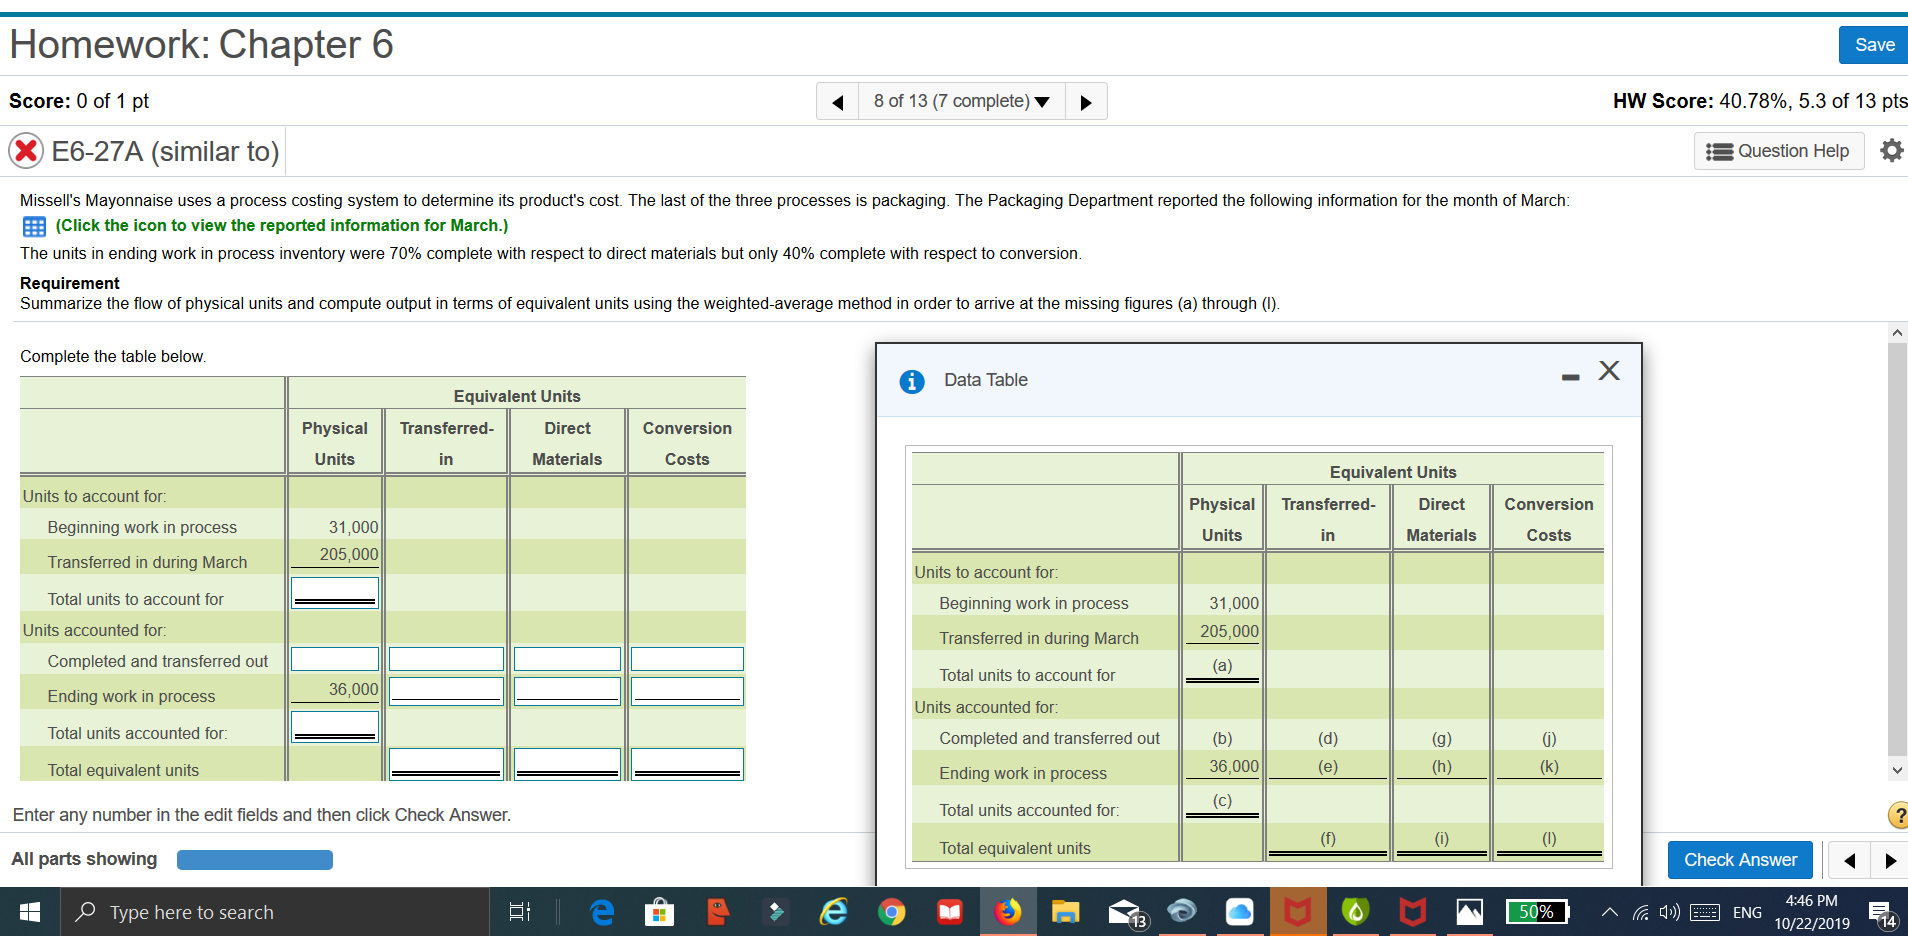This screenshot has height=936, width=1908.
Task: Click the scrollbar down arrow
Action: [x=1897, y=770]
